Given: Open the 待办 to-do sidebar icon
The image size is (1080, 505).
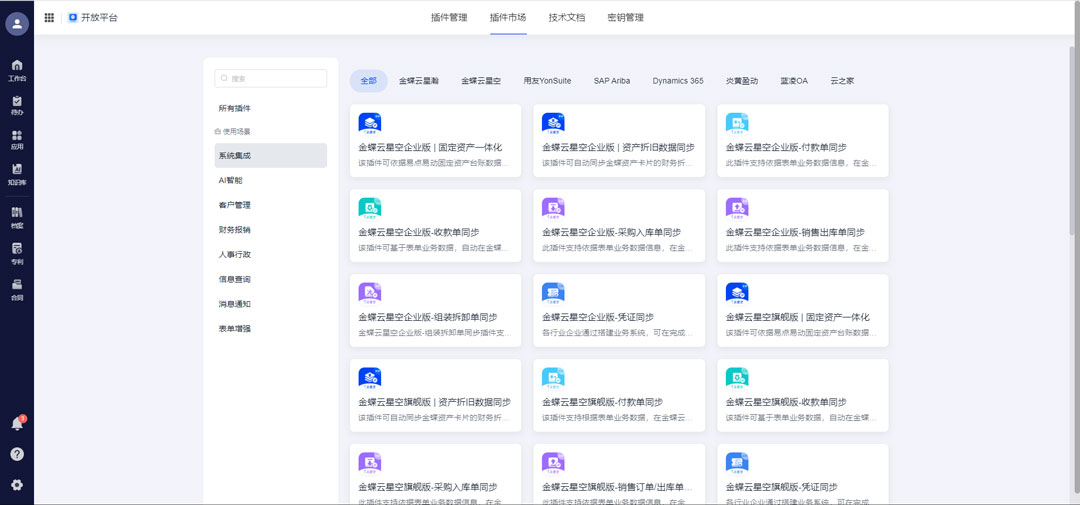Looking at the screenshot, I should (x=17, y=105).
